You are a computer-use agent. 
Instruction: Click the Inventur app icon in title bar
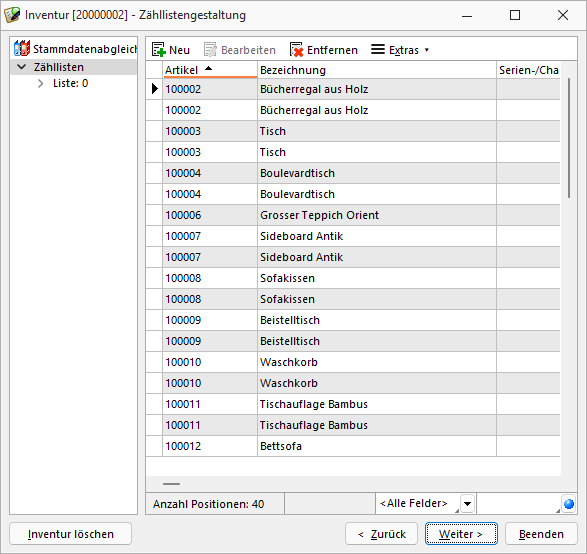point(12,15)
